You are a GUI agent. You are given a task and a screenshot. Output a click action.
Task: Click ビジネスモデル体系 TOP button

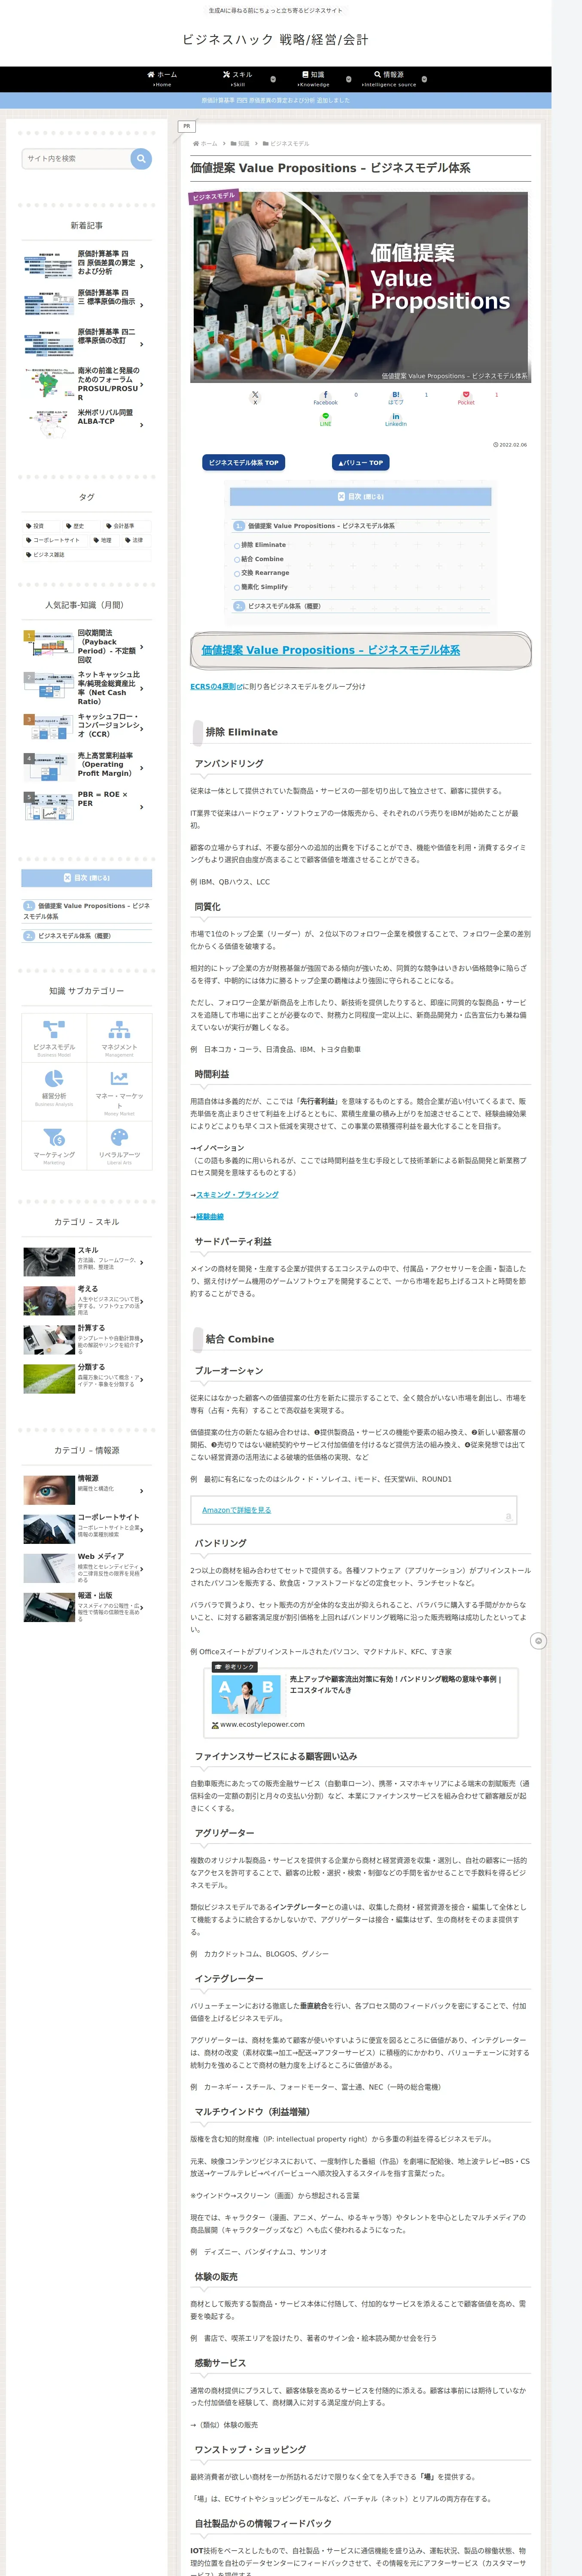click(x=244, y=462)
